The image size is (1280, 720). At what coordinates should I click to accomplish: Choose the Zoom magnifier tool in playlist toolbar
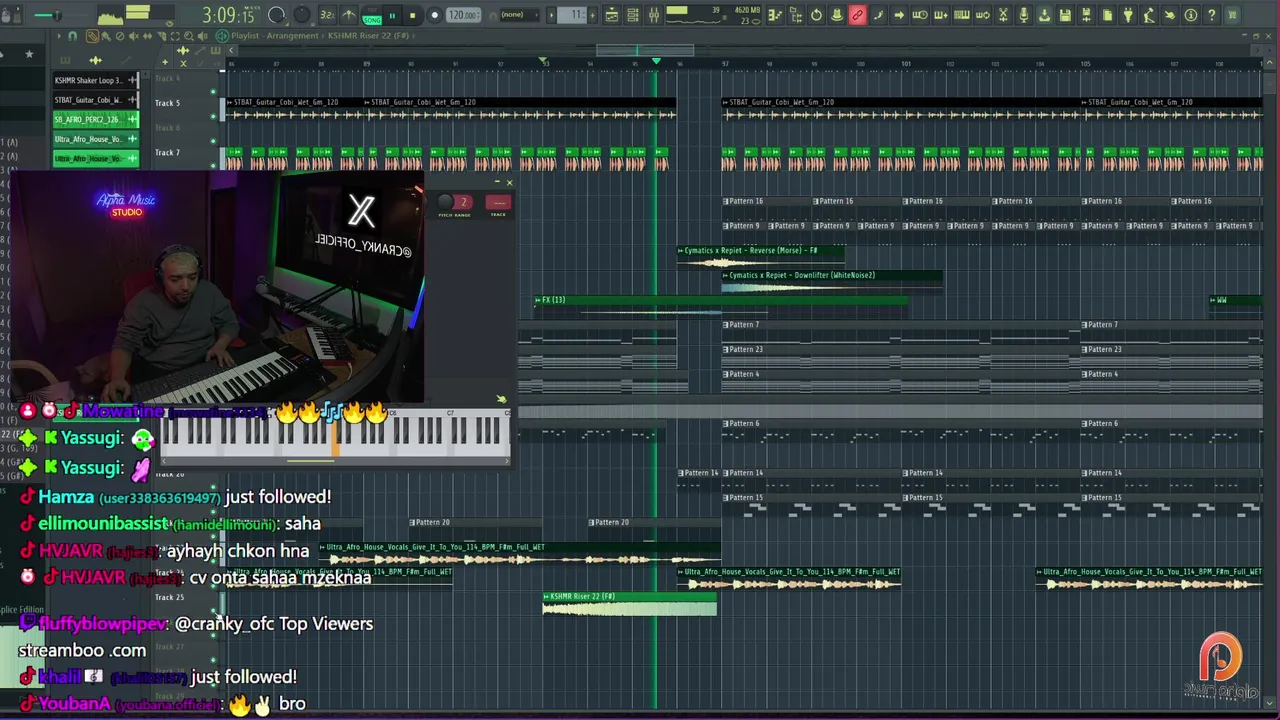coord(188,36)
